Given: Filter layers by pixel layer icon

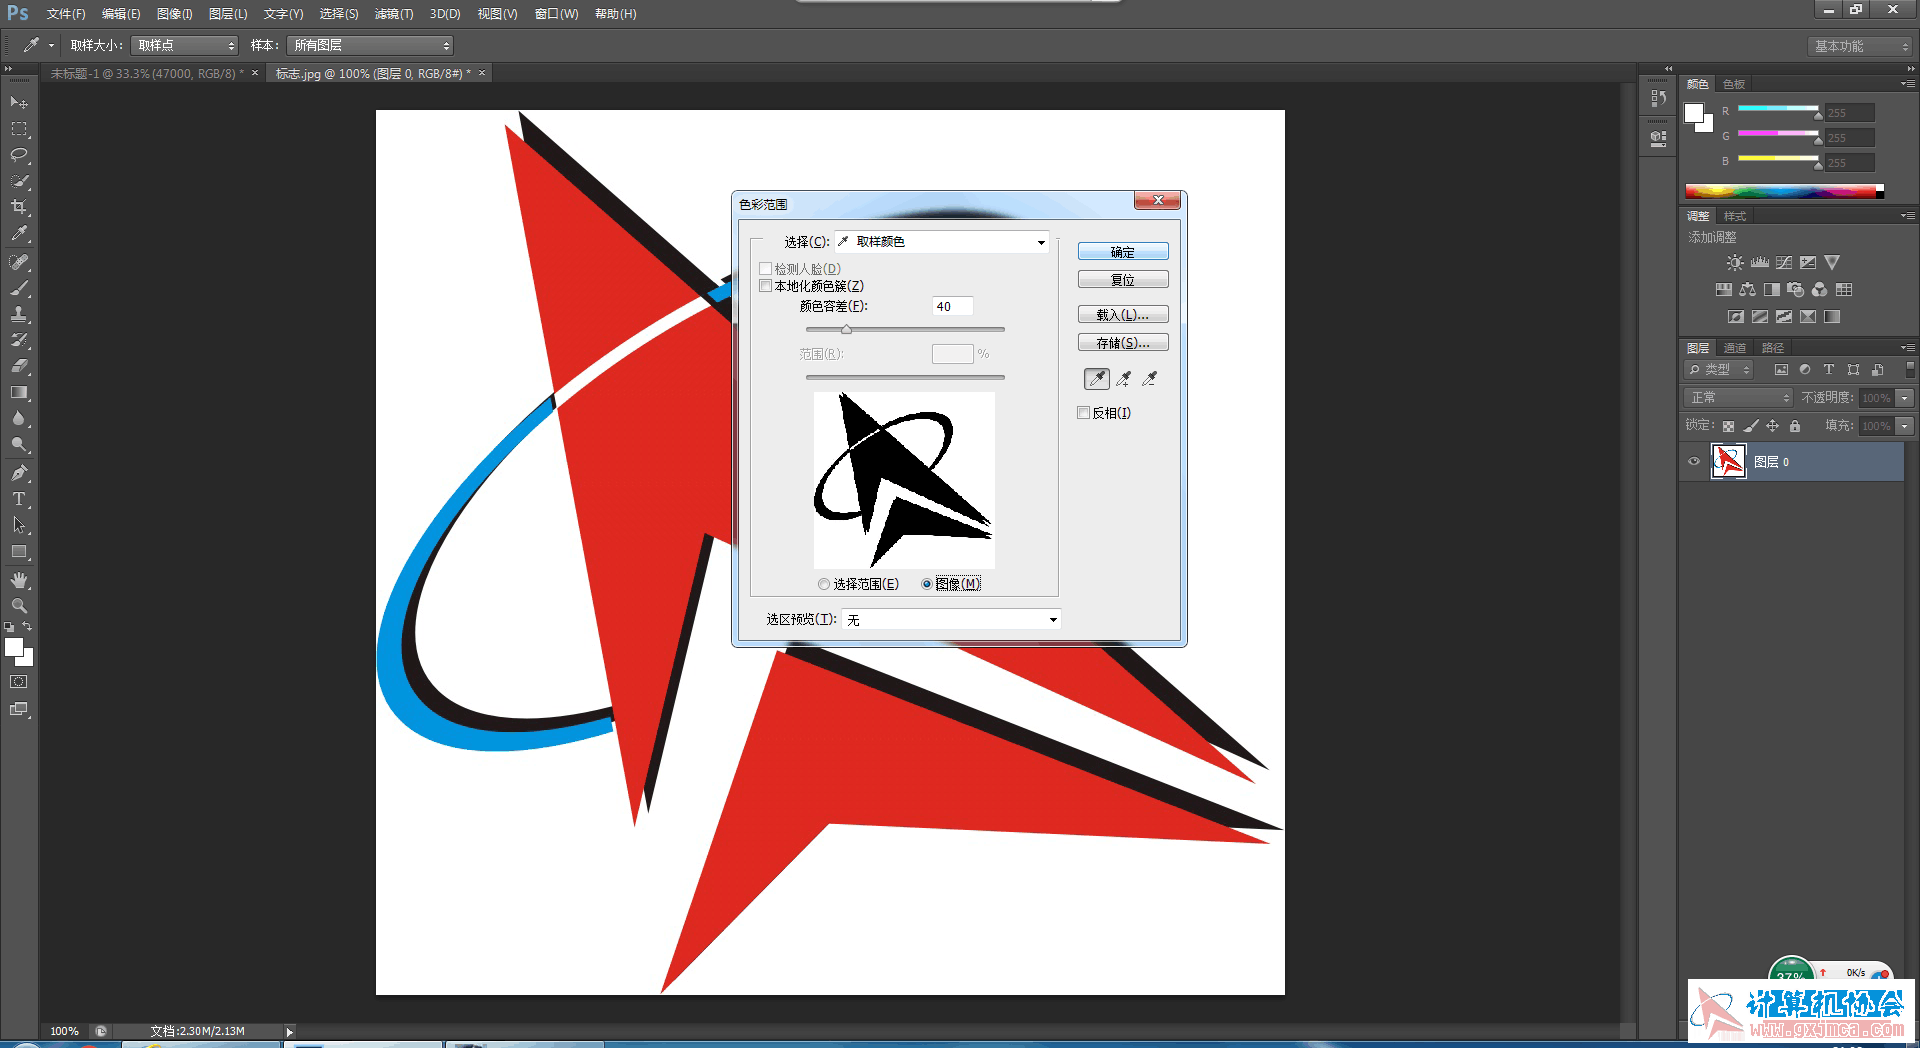Looking at the screenshot, I should 1781,370.
